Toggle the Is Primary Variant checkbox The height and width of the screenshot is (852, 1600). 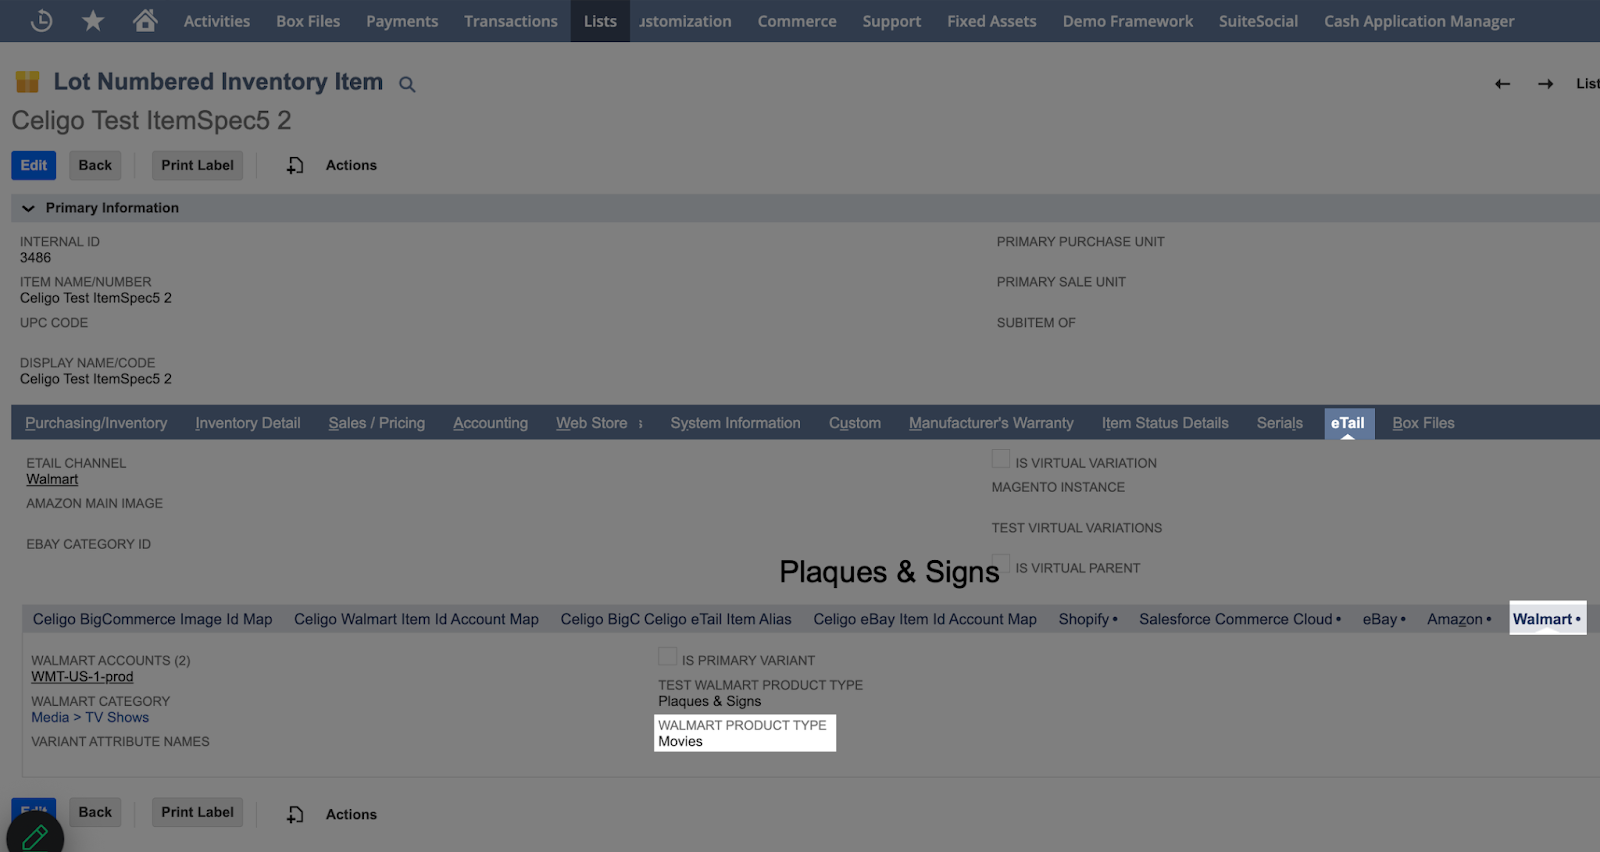click(667, 656)
